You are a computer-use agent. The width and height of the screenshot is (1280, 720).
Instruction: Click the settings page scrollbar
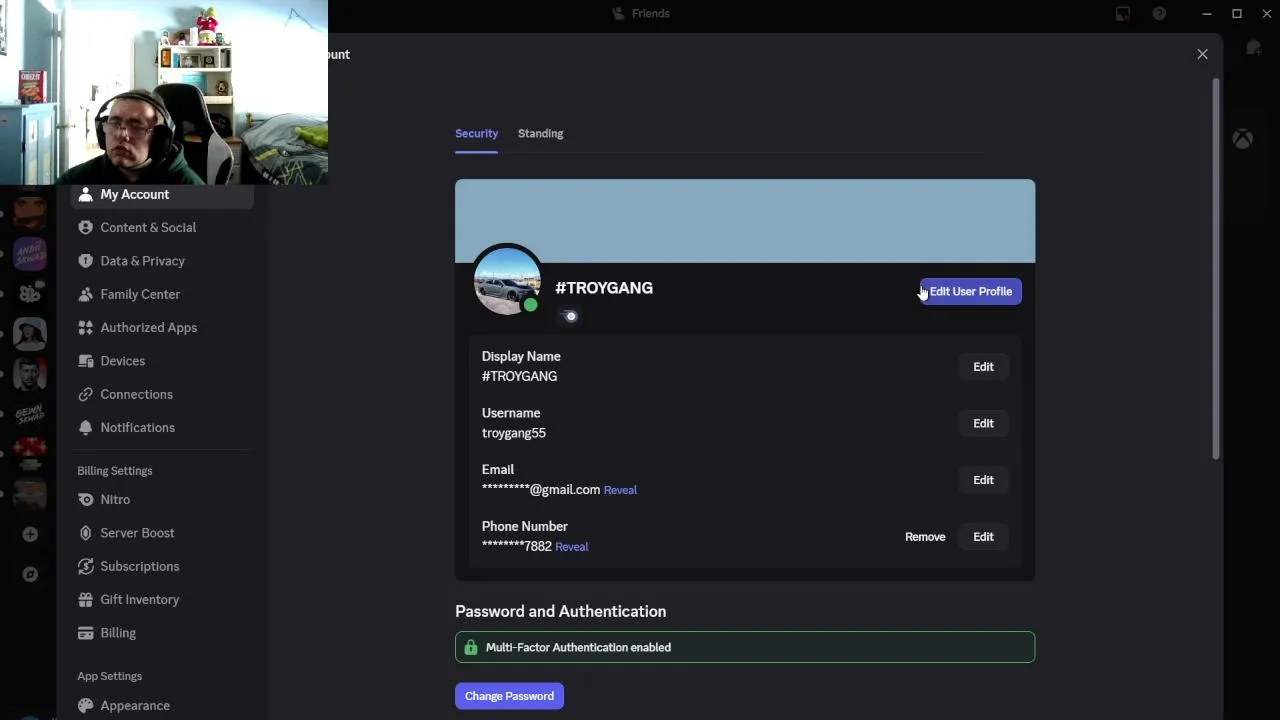coord(1216,268)
